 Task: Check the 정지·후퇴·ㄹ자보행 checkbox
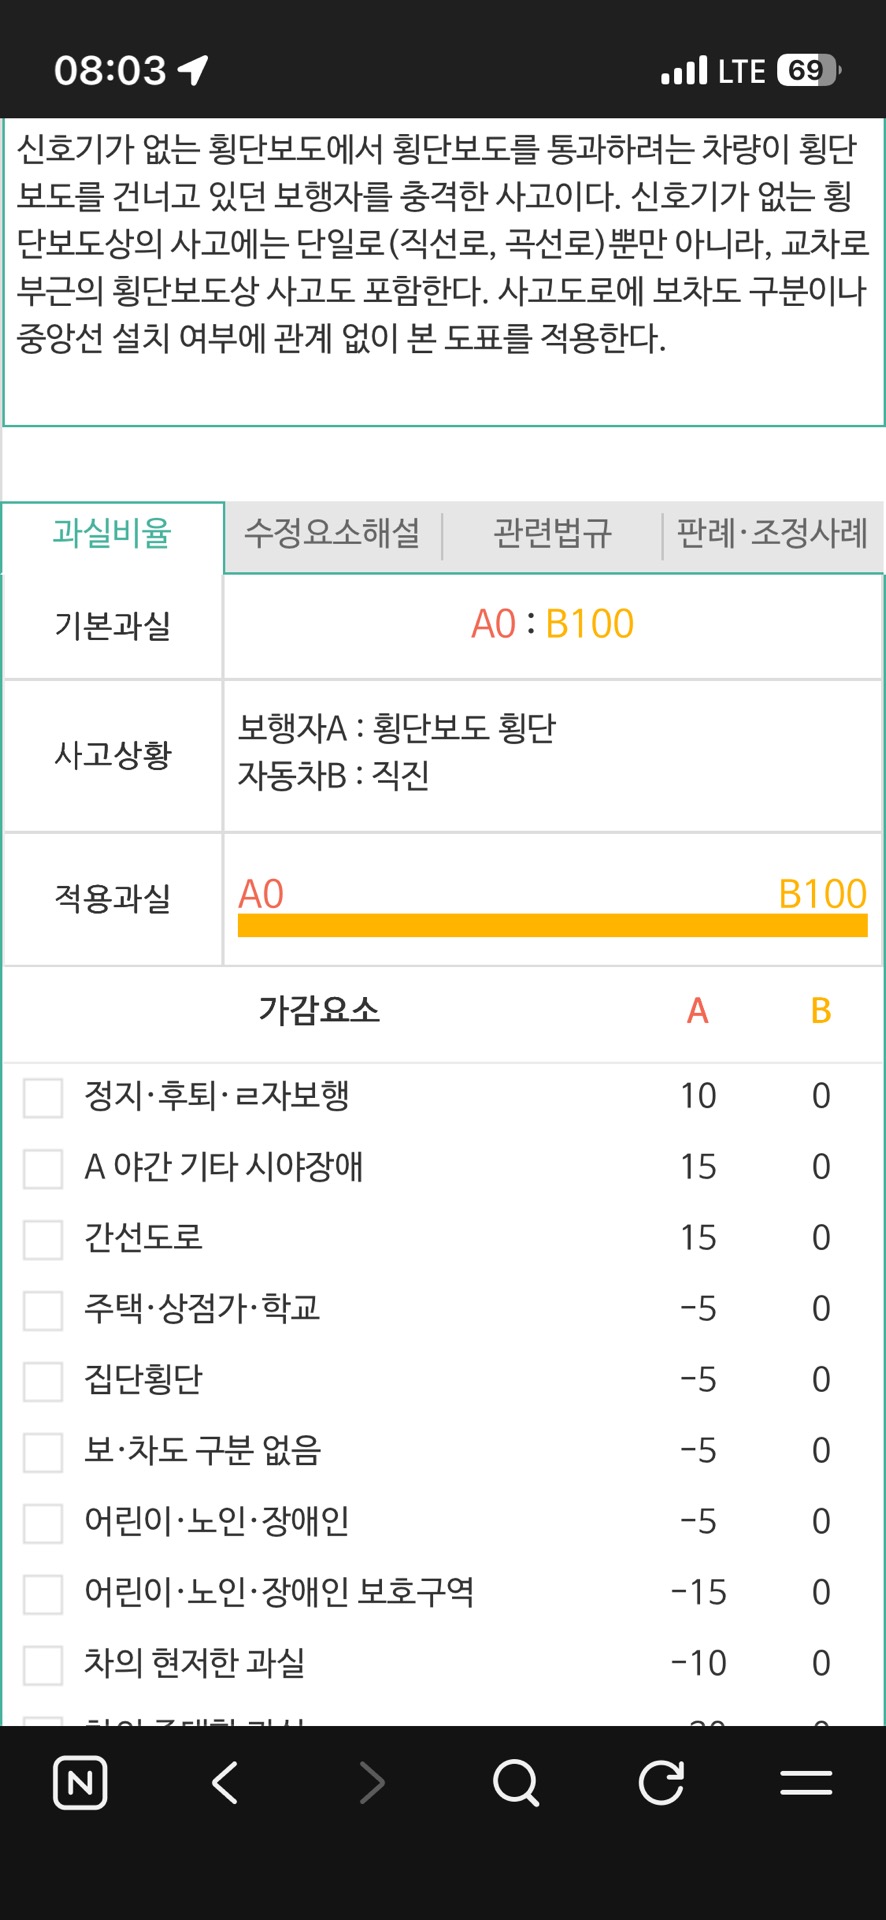(43, 1097)
